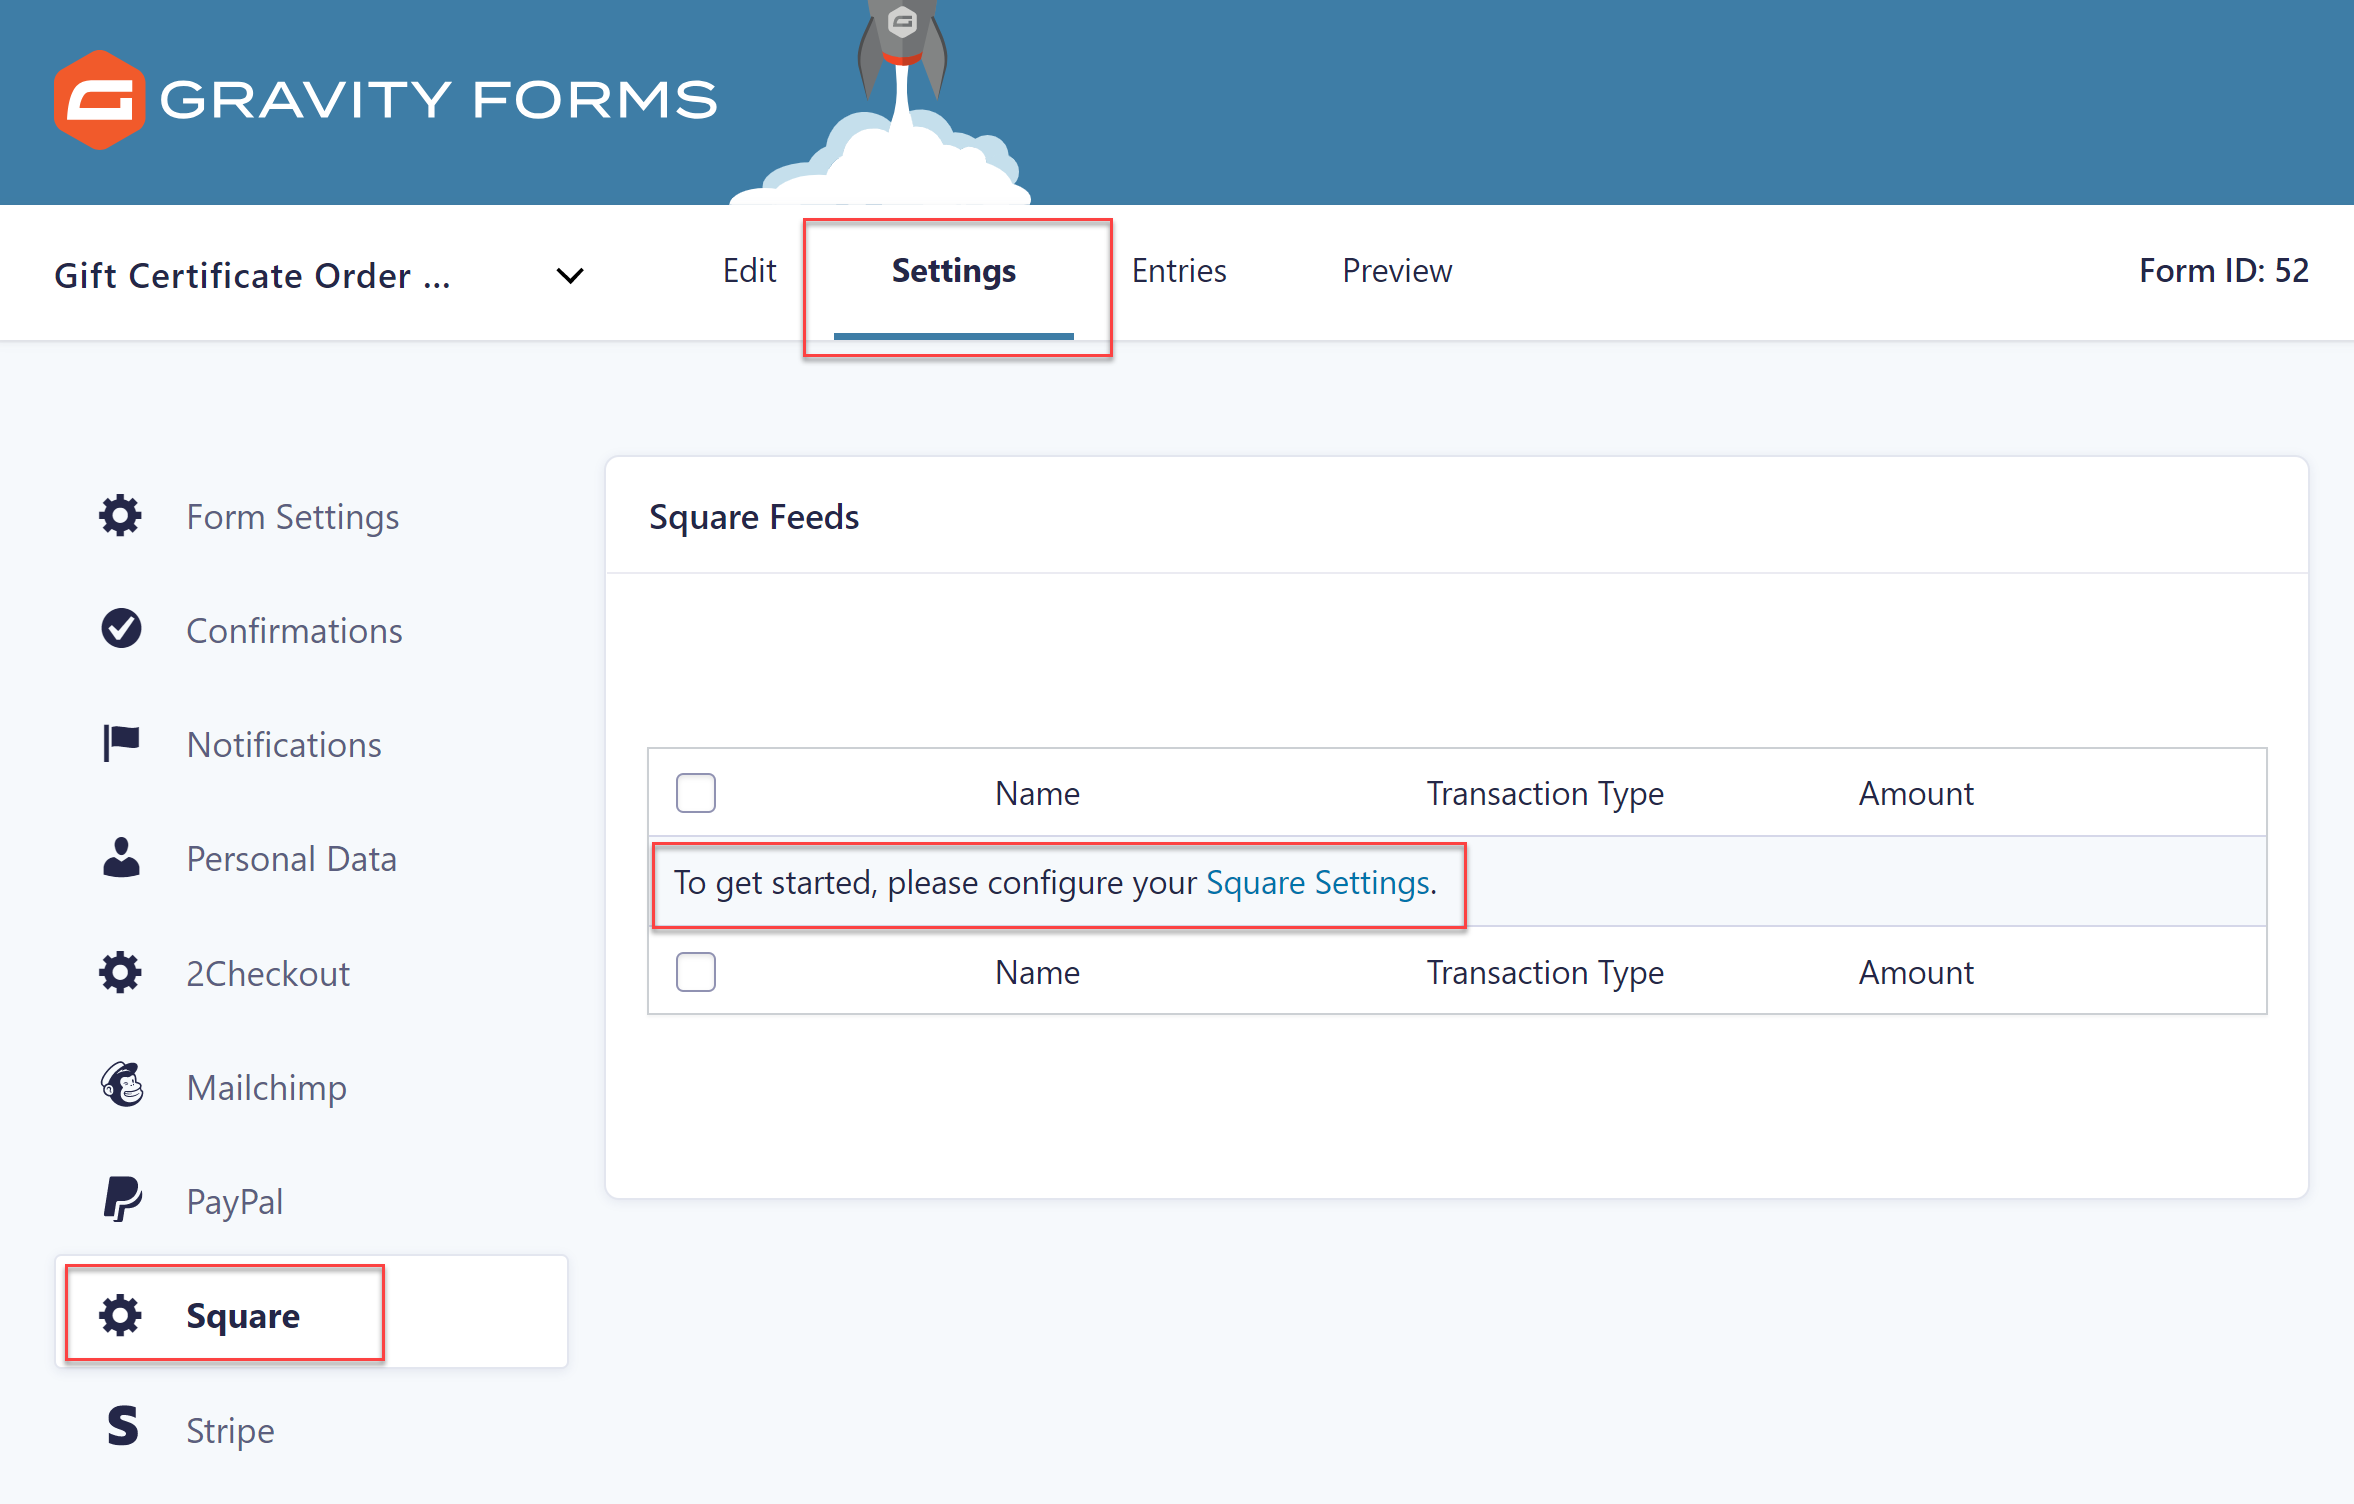Click the Square Feeds panel heading
This screenshot has width=2354, height=1504.
click(754, 517)
